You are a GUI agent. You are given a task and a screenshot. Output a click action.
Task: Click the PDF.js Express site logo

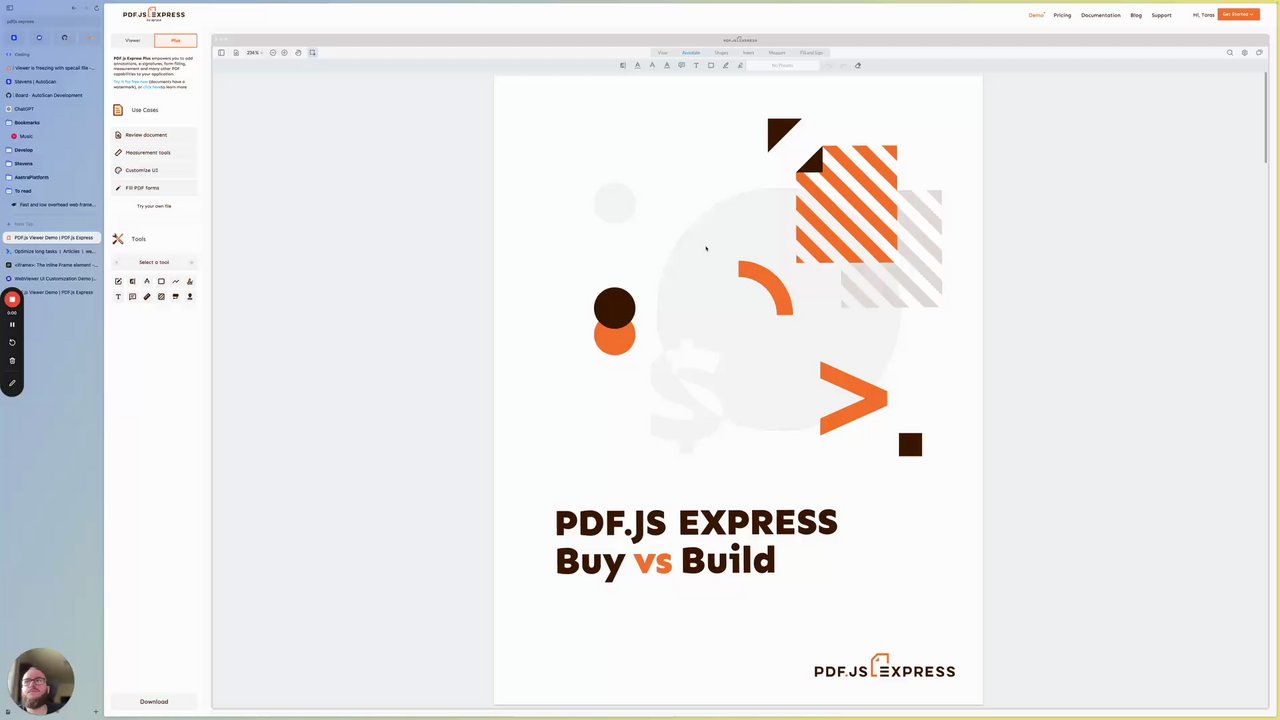click(x=153, y=15)
